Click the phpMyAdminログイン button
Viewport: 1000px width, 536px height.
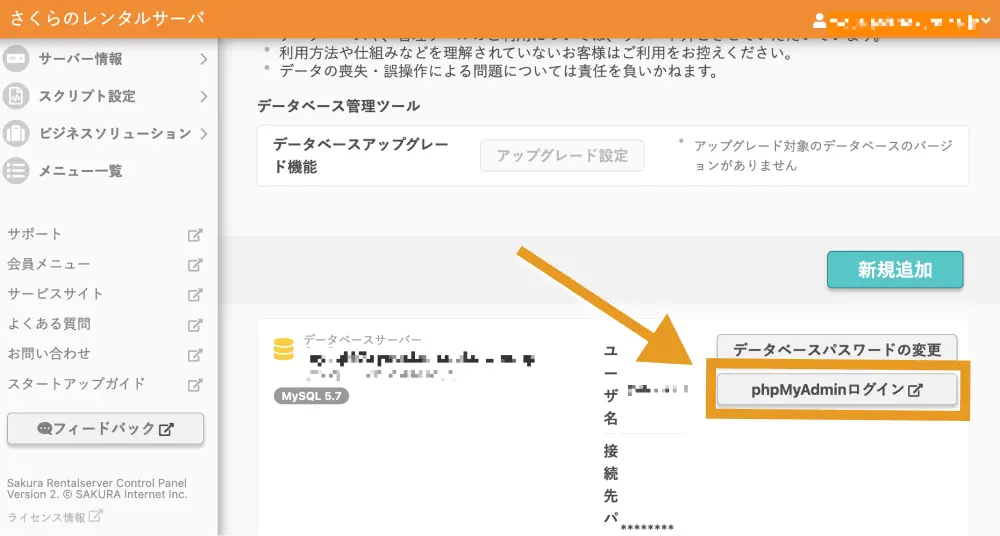837,390
